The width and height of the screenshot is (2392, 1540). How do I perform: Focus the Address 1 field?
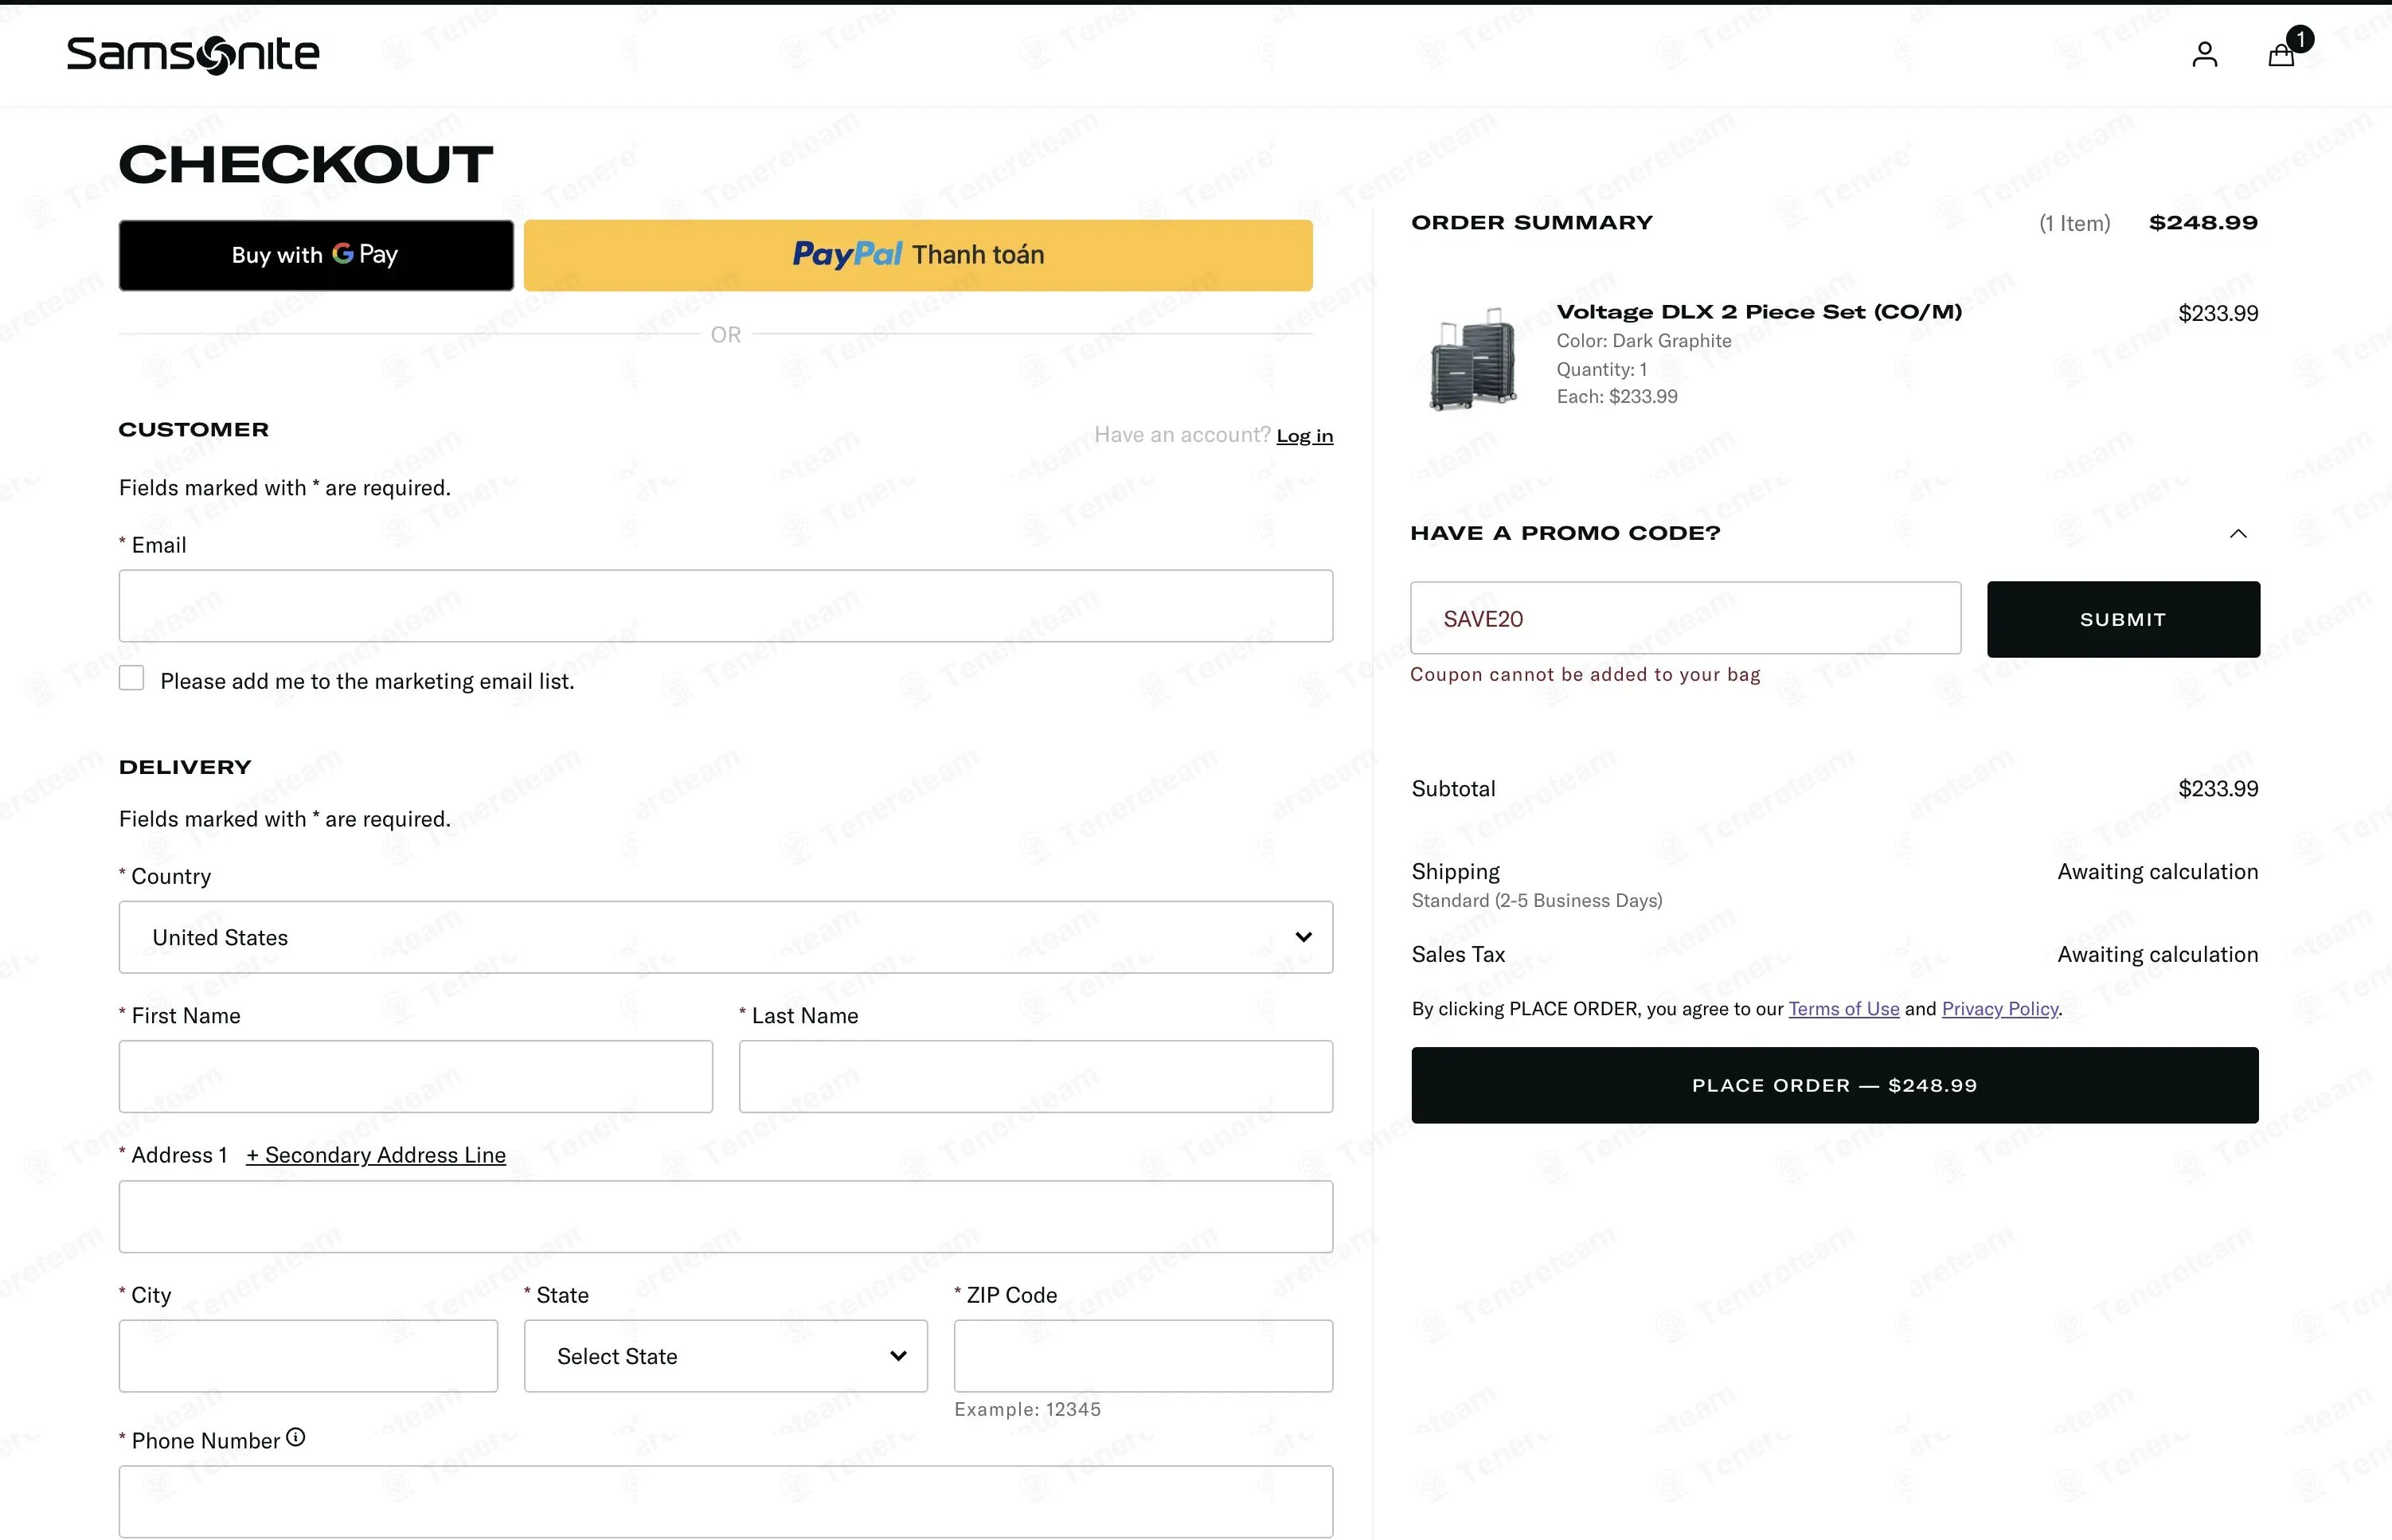tap(726, 1216)
